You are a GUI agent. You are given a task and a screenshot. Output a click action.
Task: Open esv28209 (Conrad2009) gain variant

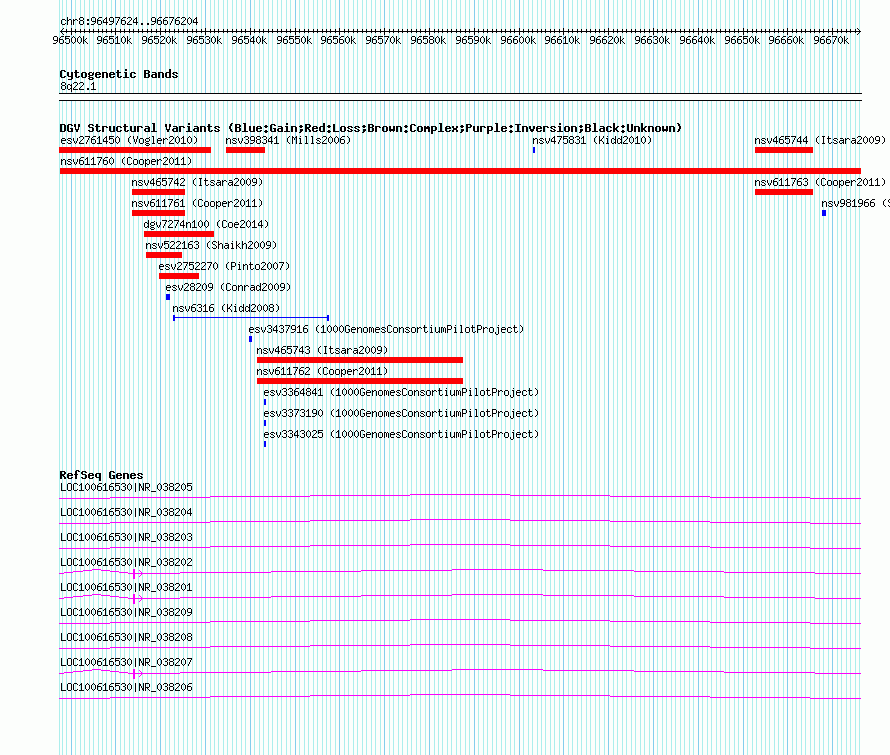(228, 287)
